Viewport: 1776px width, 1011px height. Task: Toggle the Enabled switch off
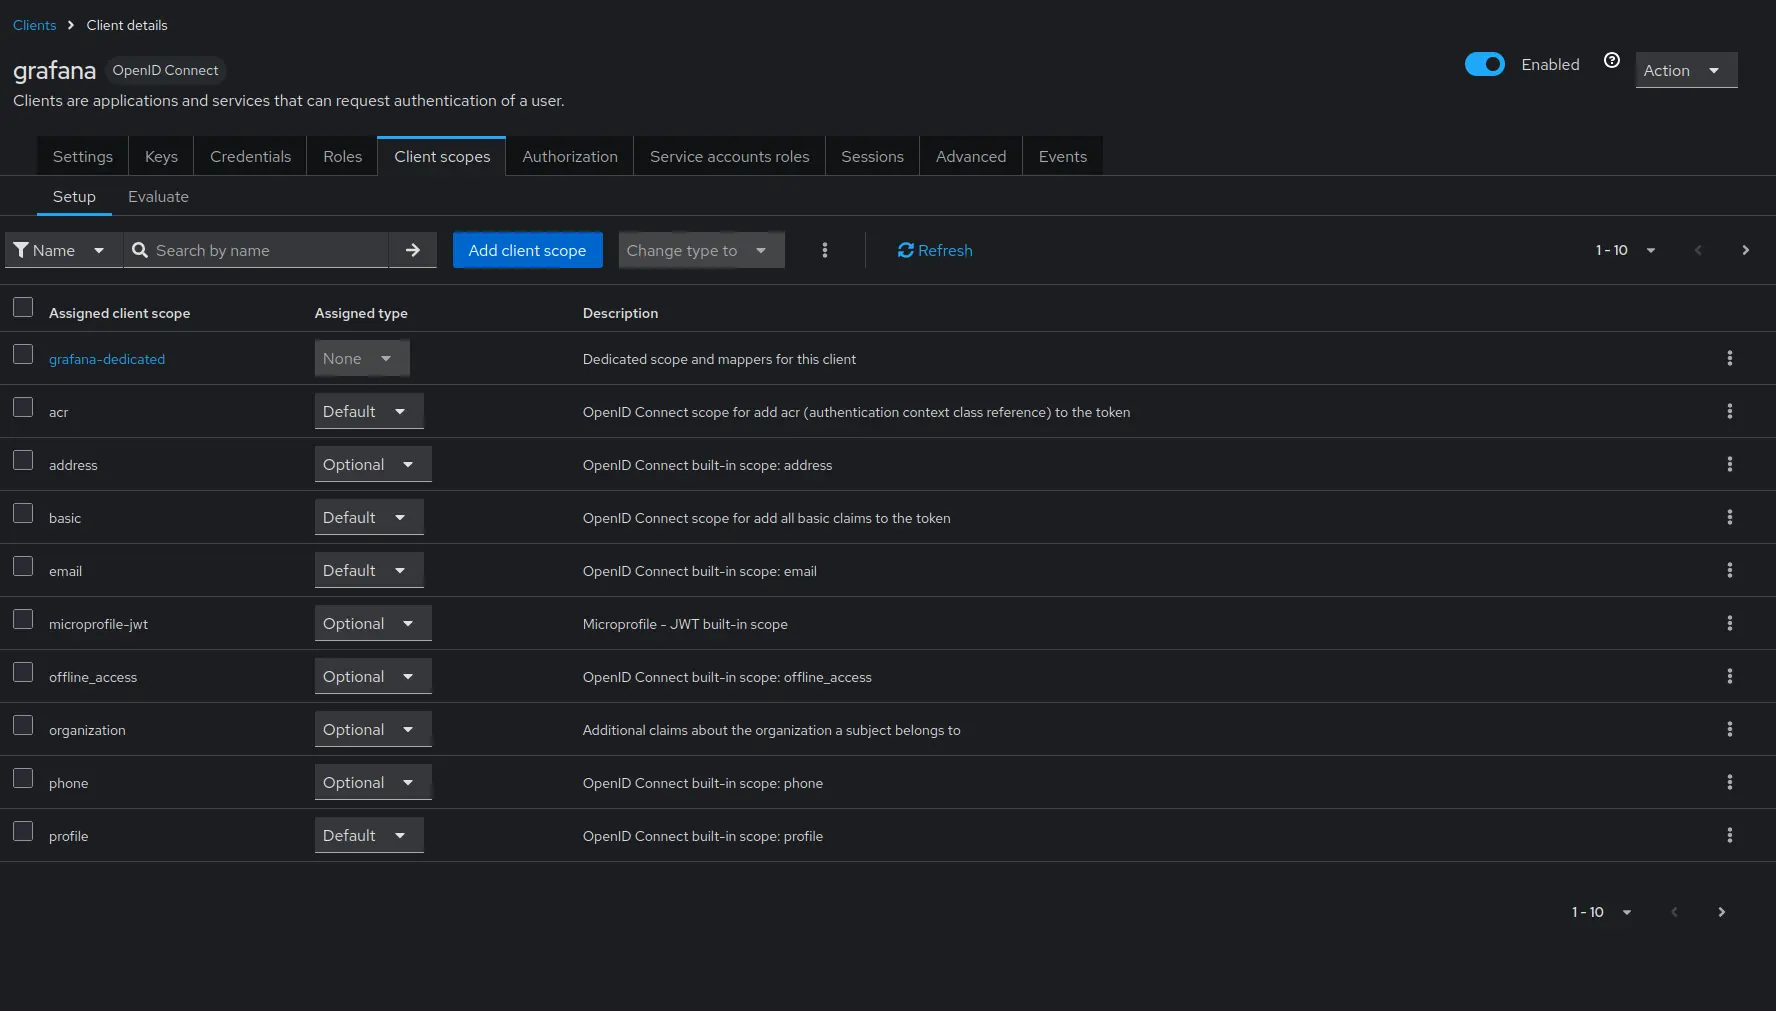[1484, 64]
